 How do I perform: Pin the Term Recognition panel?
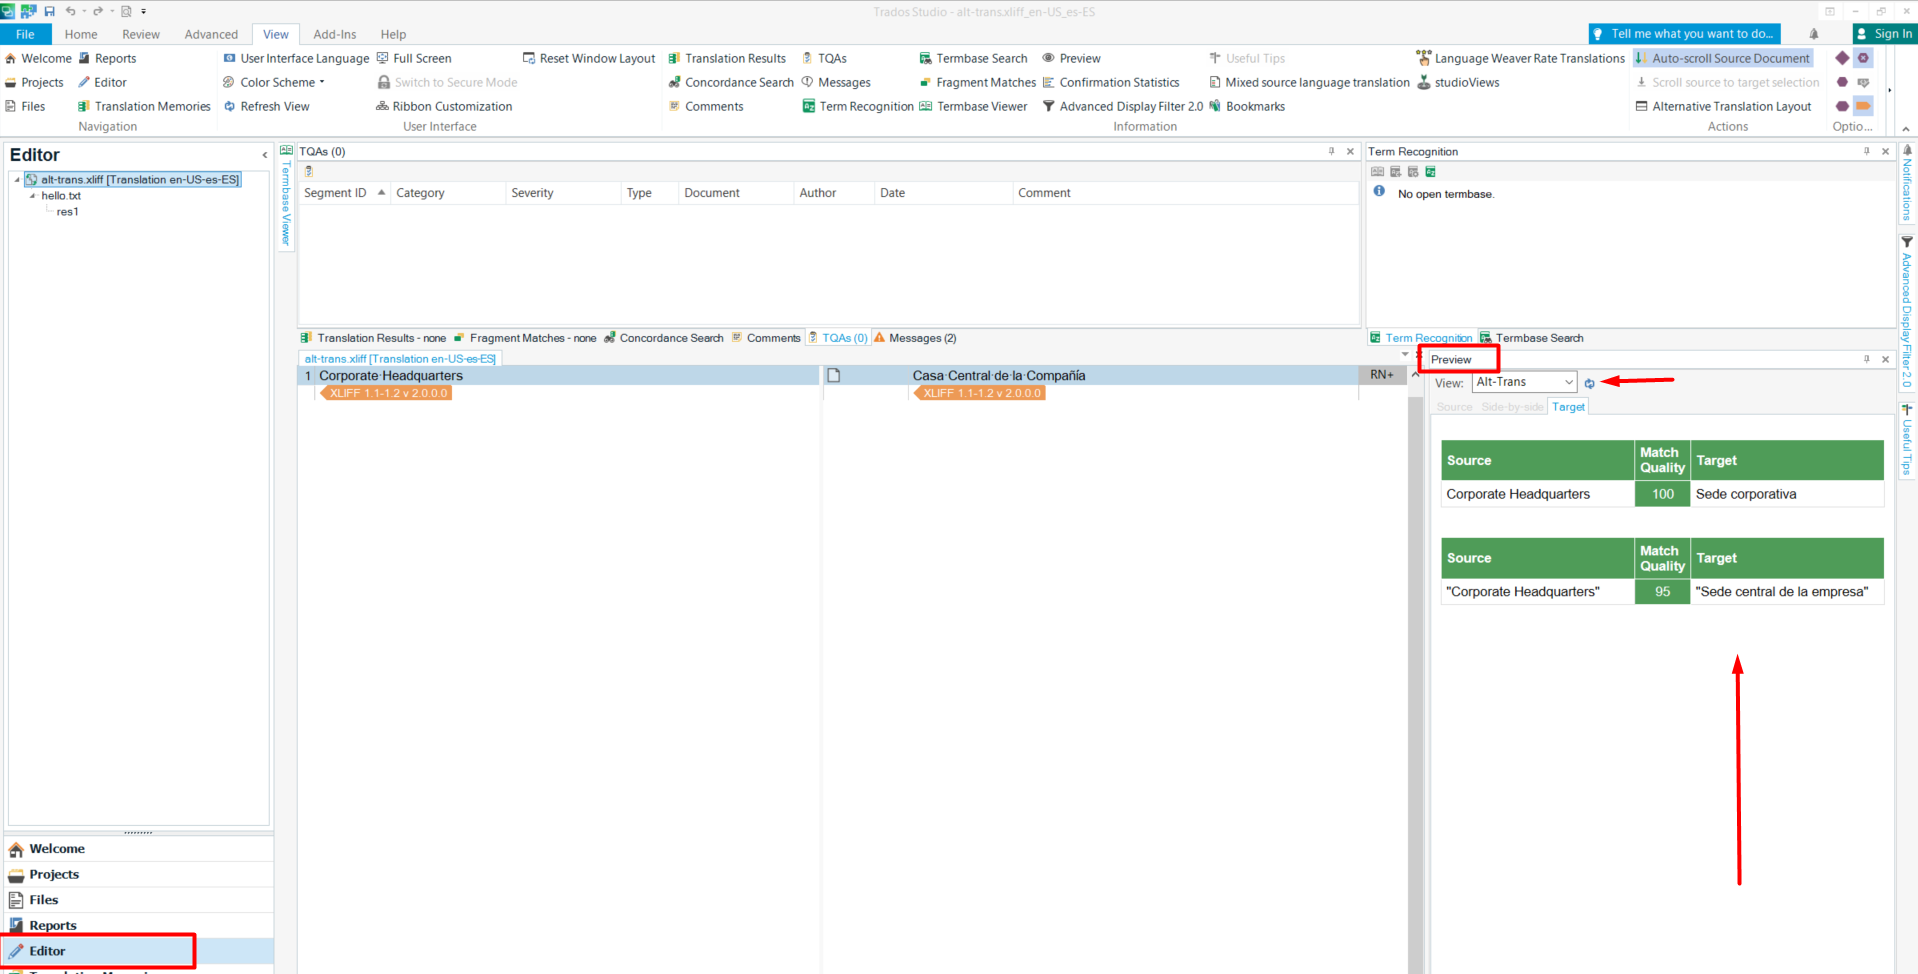pyautogui.click(x=1866, y=151)
